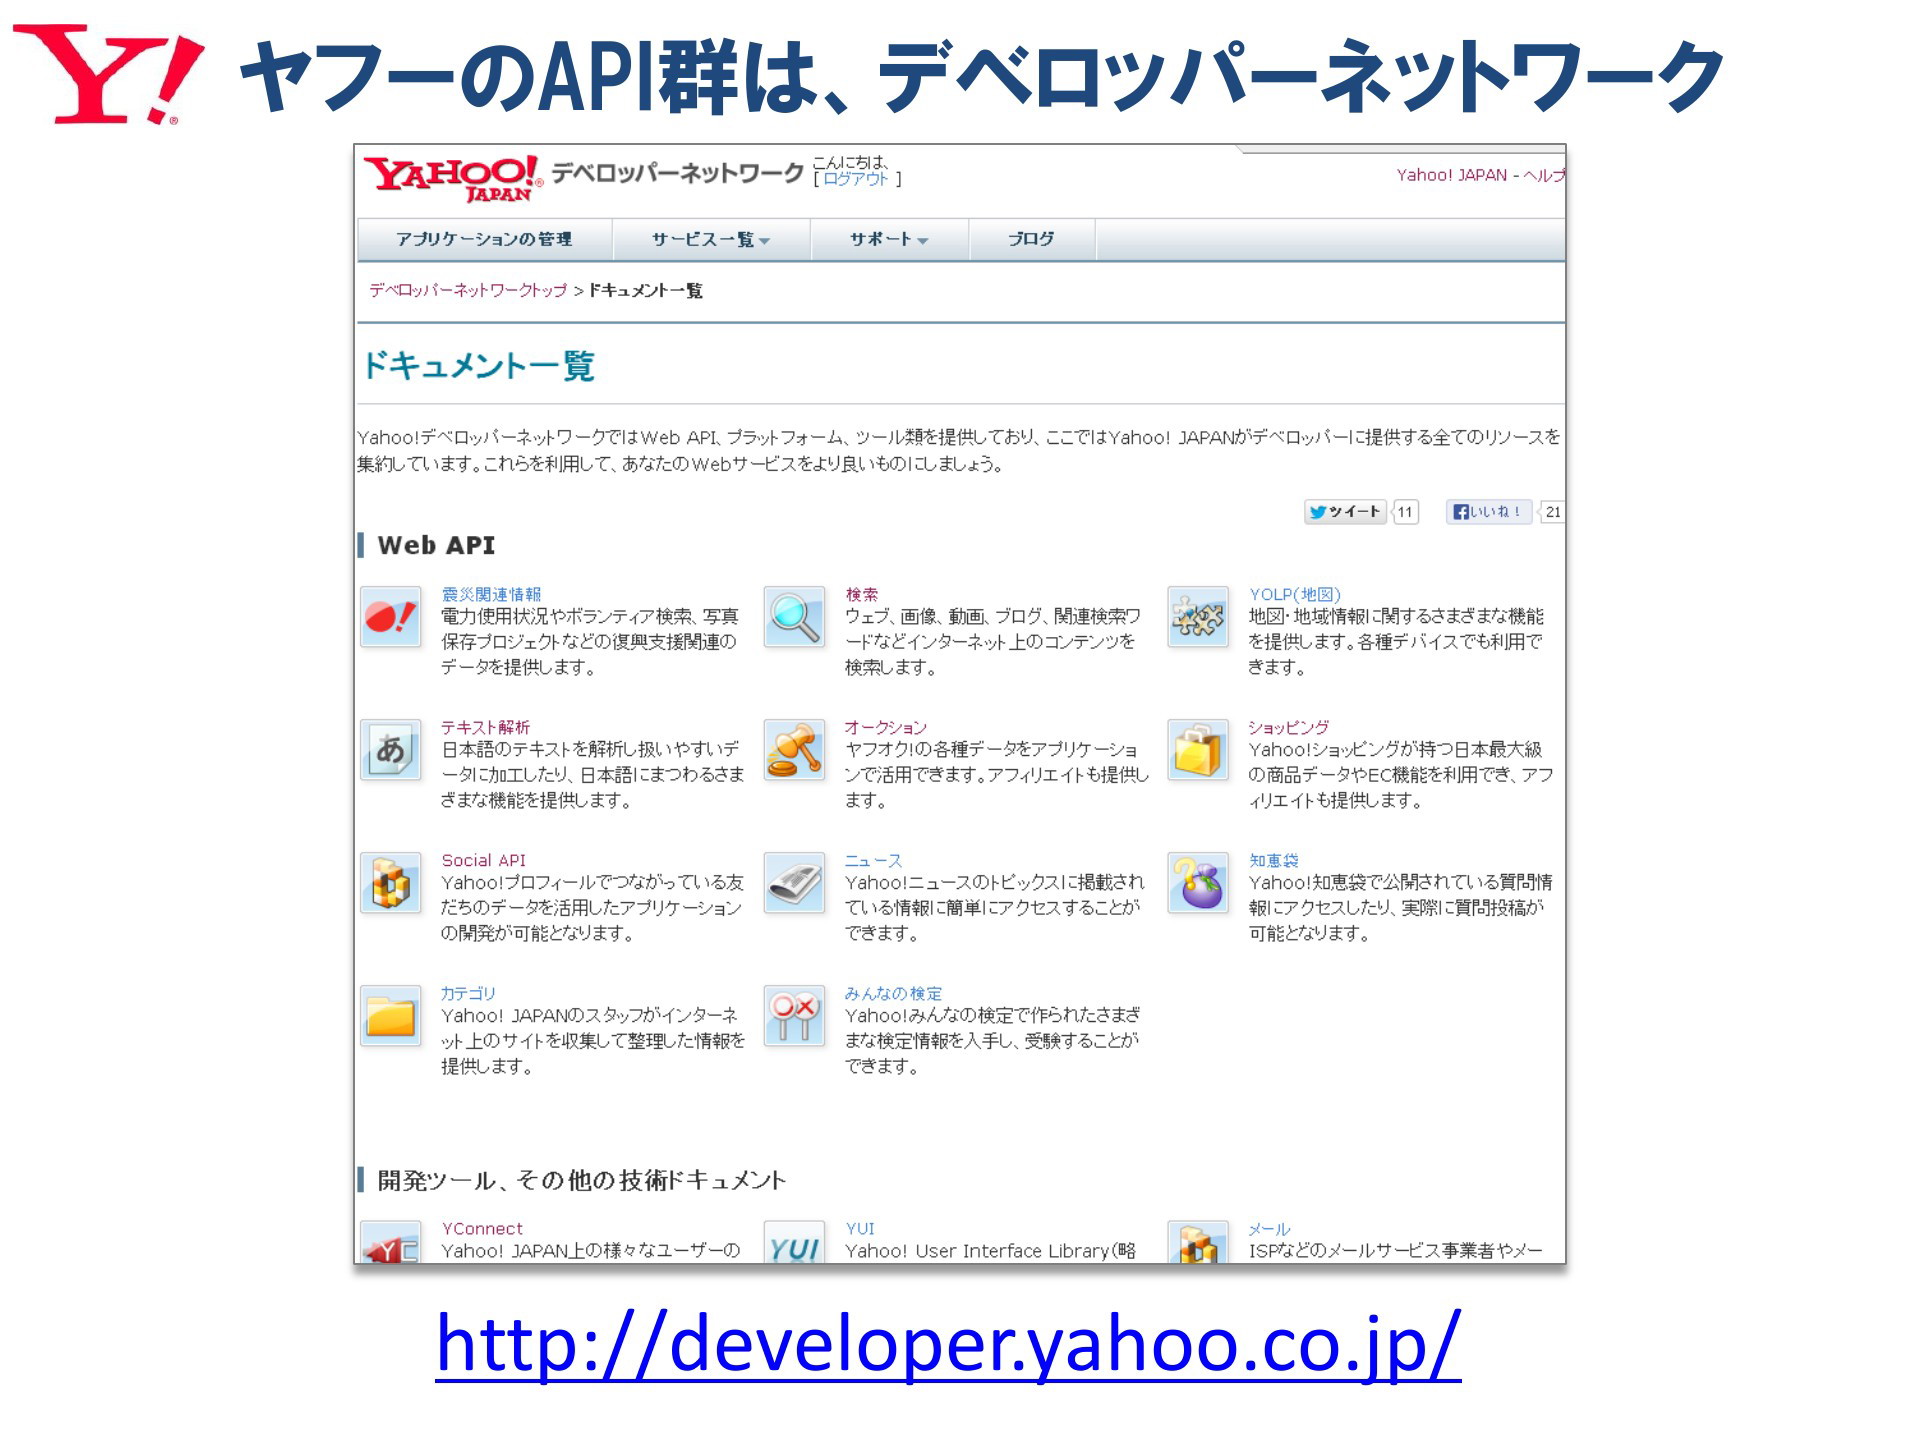This screenshot has height=1440, width=1920.
Task: Open アプリケーションの管理 in the navigation bar
Action: pyautogui.click(x=484, y=240)
